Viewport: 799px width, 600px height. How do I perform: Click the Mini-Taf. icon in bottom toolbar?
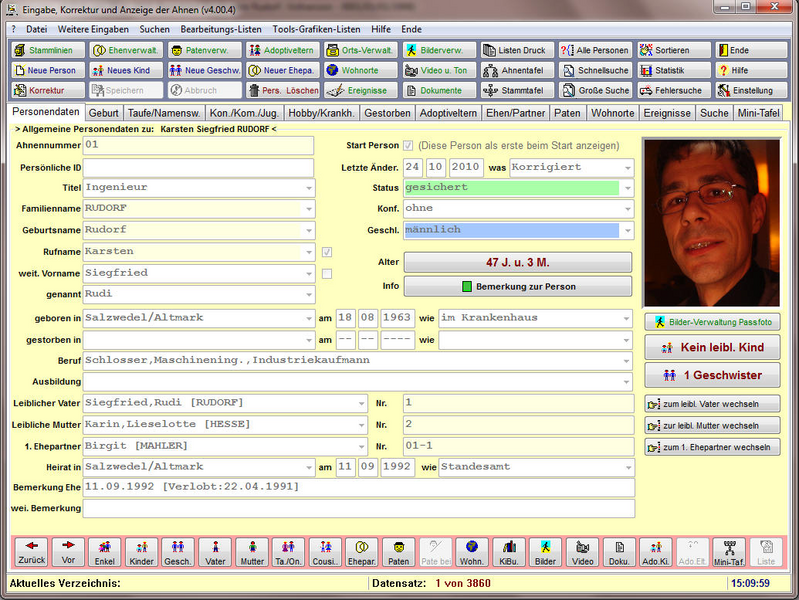point(729,553)
